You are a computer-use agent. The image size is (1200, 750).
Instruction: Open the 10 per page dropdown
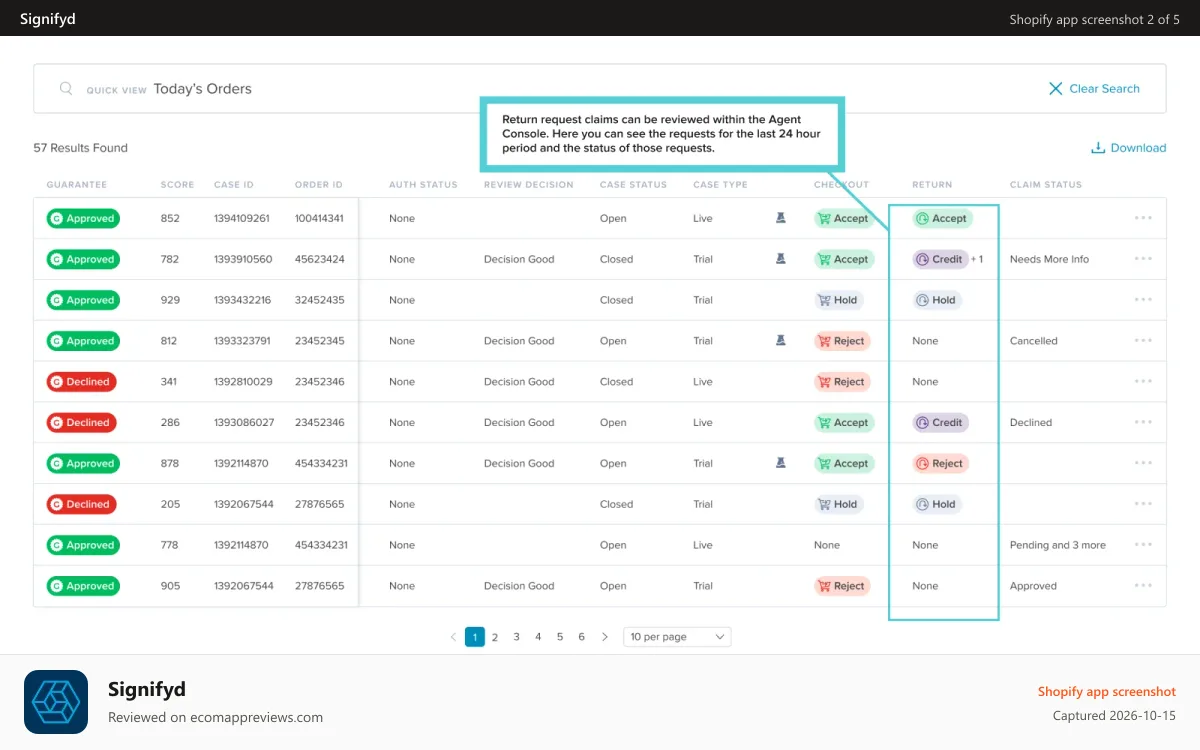click(677, 637)
